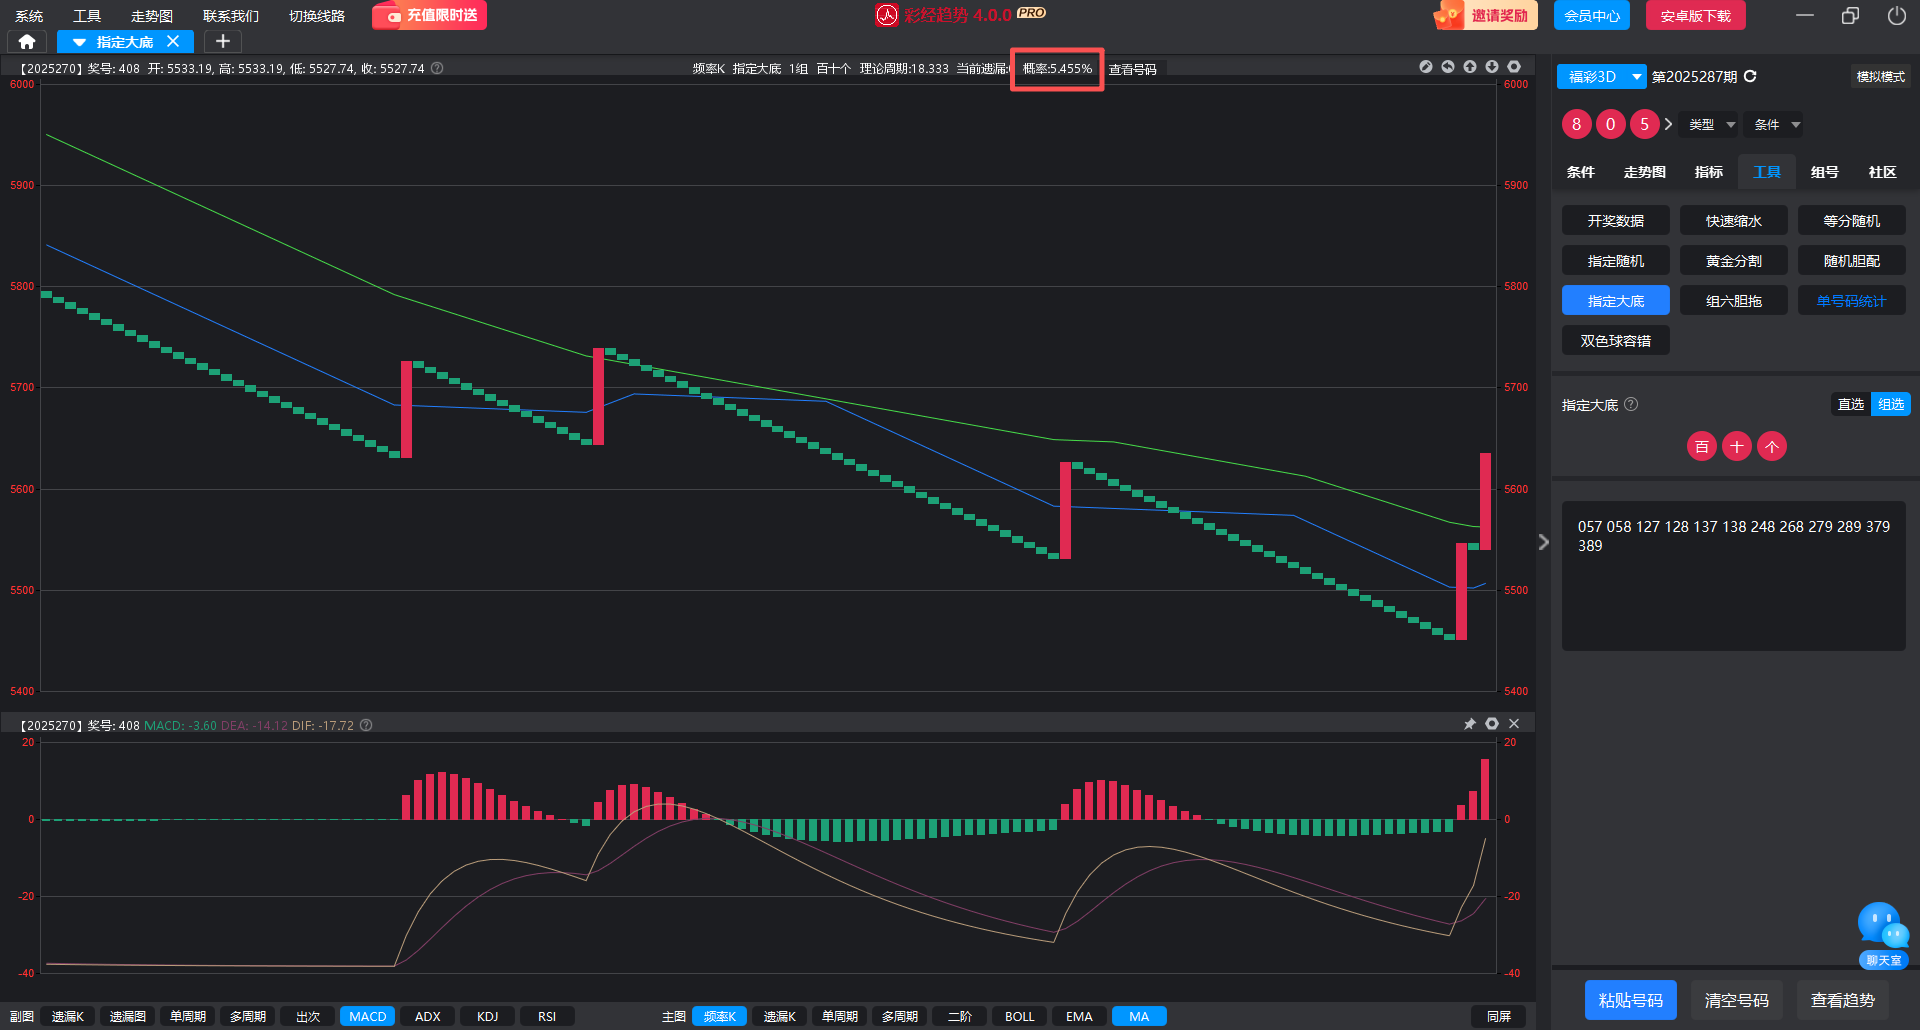Enable the MA overlay on main chart
Viewport: 1920px width, 1030px height.
[1139, 1016]
